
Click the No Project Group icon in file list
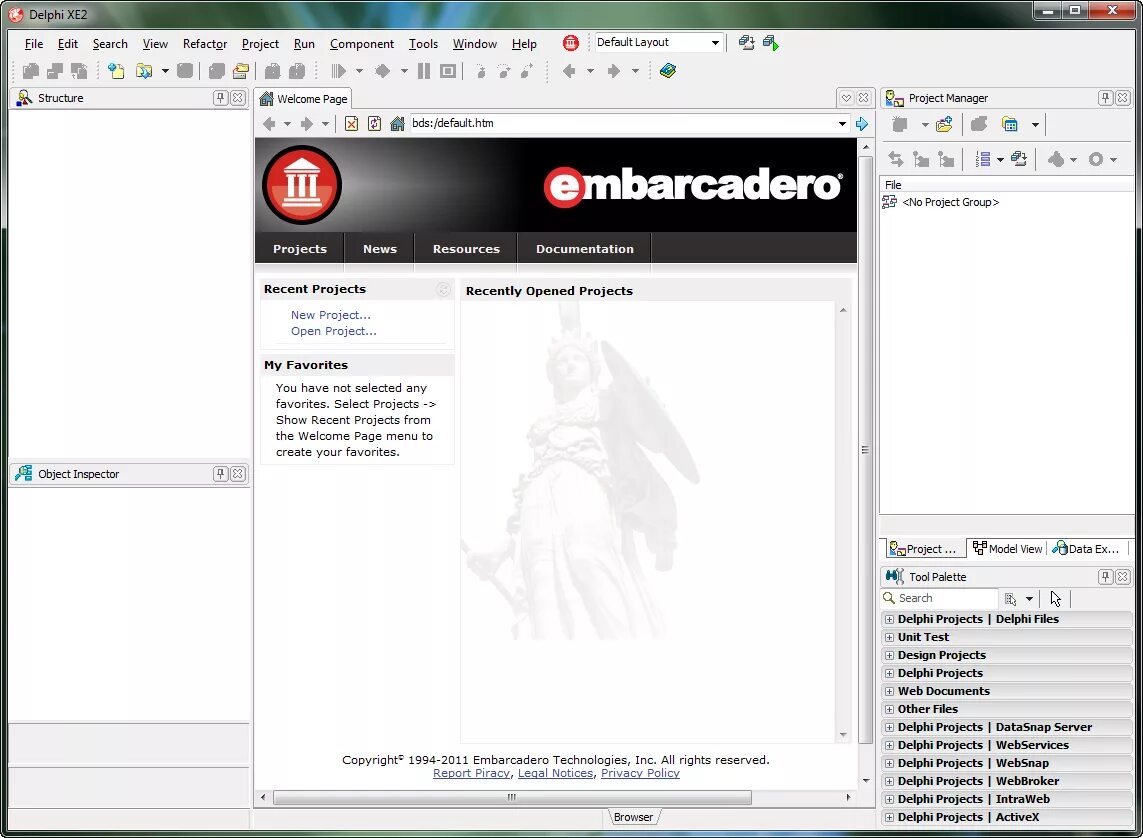[889, 202]
